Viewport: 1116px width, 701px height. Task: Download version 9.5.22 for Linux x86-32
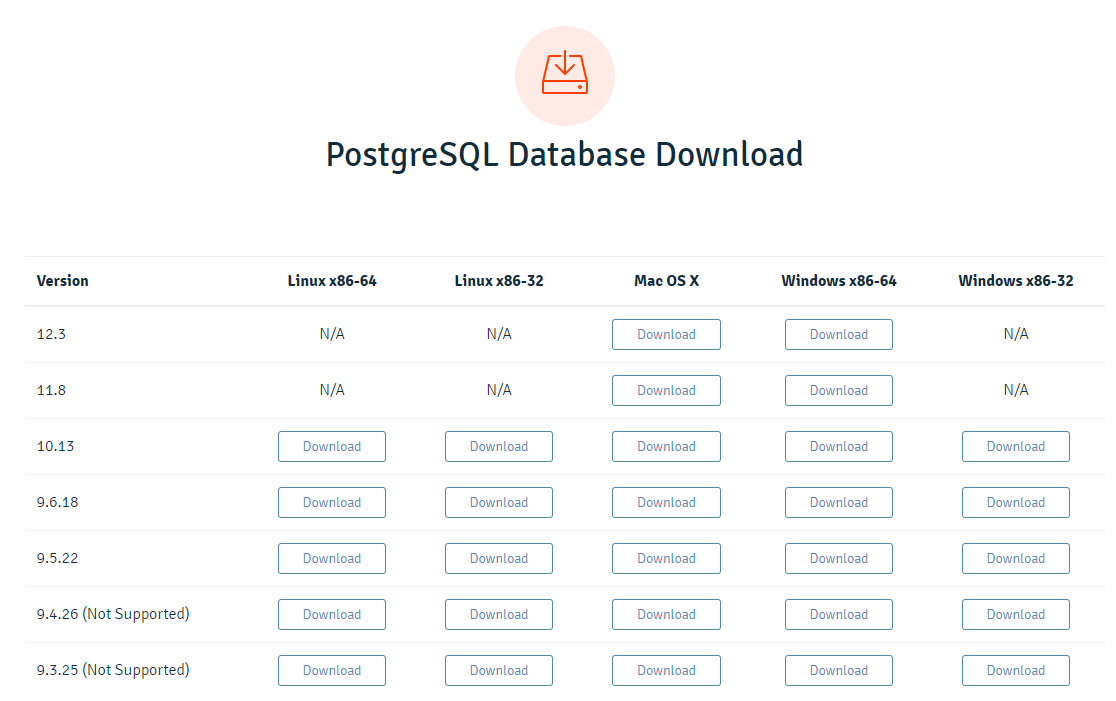click(499, 559)
